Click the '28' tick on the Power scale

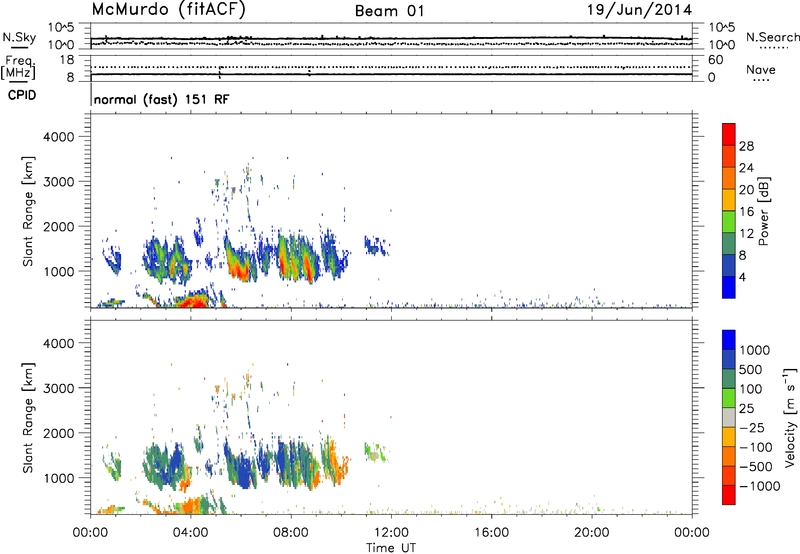746,146
